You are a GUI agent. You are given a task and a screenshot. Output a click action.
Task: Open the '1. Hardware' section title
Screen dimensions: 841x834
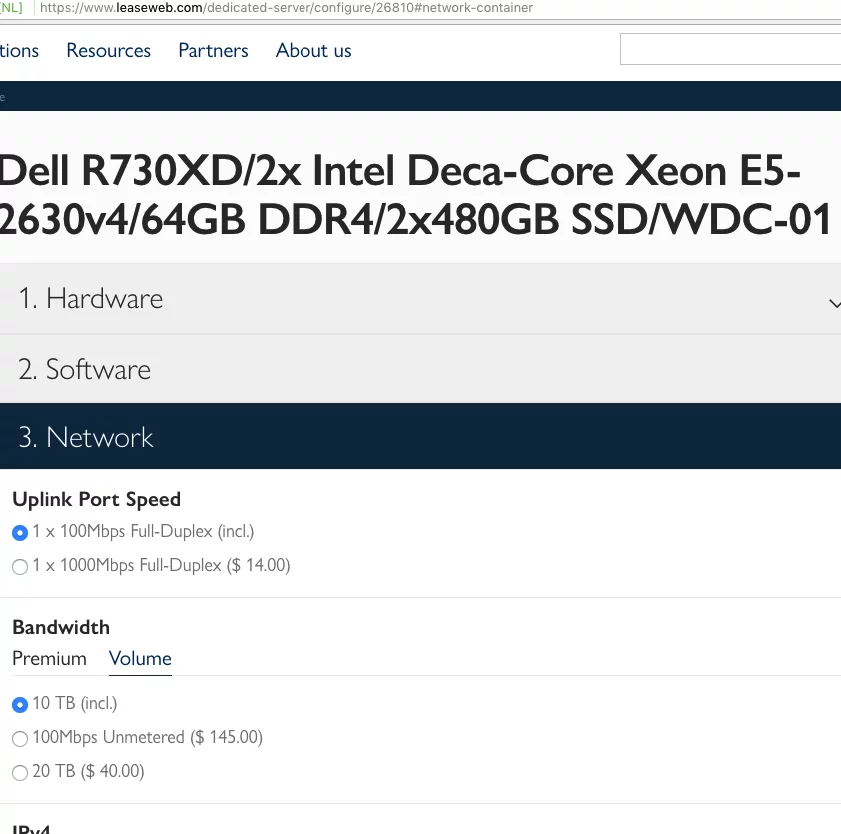click(90, 299)
